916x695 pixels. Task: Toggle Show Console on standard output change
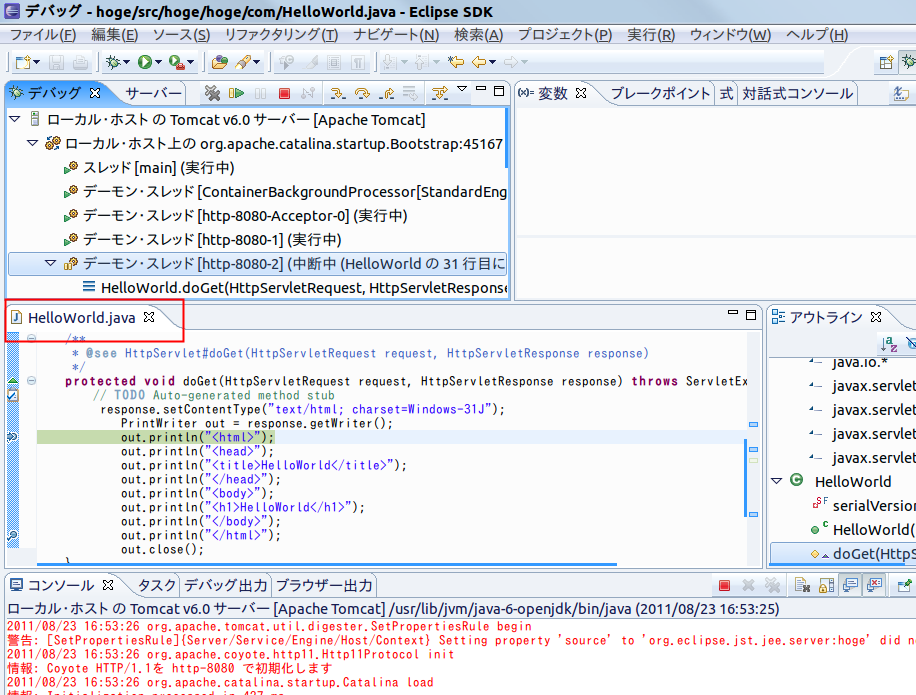850,585
